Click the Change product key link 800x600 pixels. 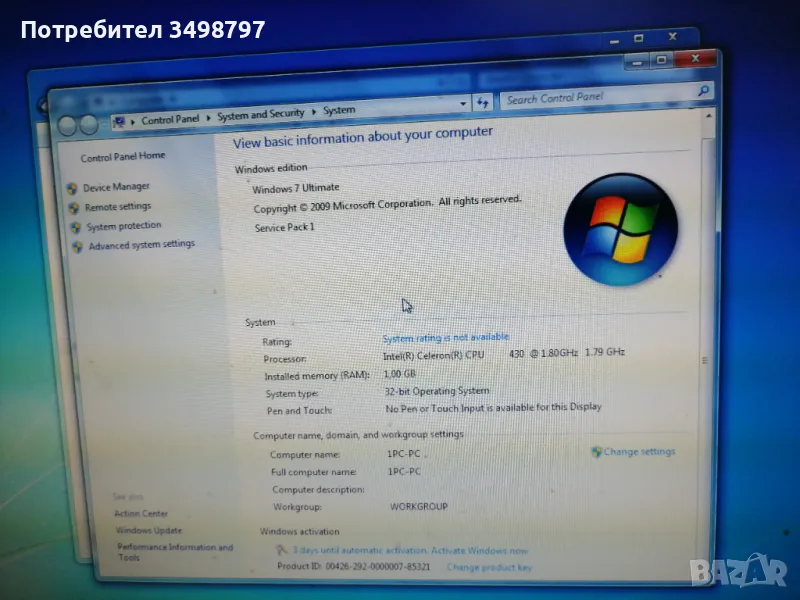489,567
